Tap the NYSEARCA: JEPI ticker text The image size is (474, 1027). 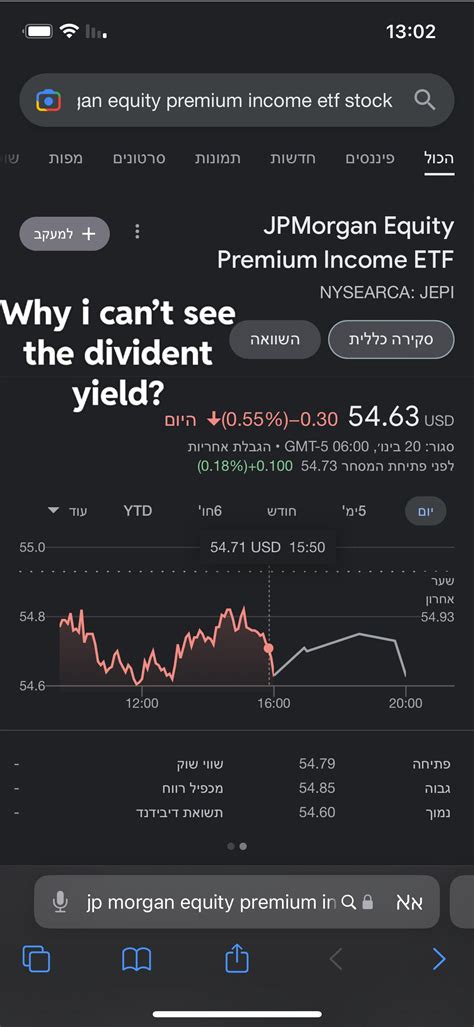tap(387, 292)
